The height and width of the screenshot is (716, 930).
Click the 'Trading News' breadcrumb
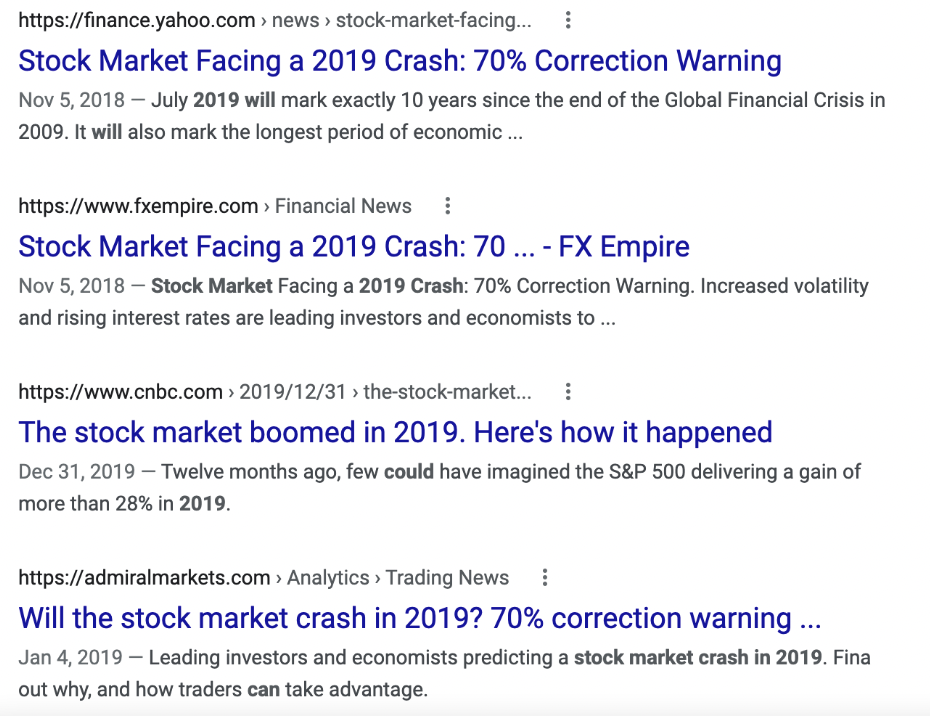click(447, 577)
